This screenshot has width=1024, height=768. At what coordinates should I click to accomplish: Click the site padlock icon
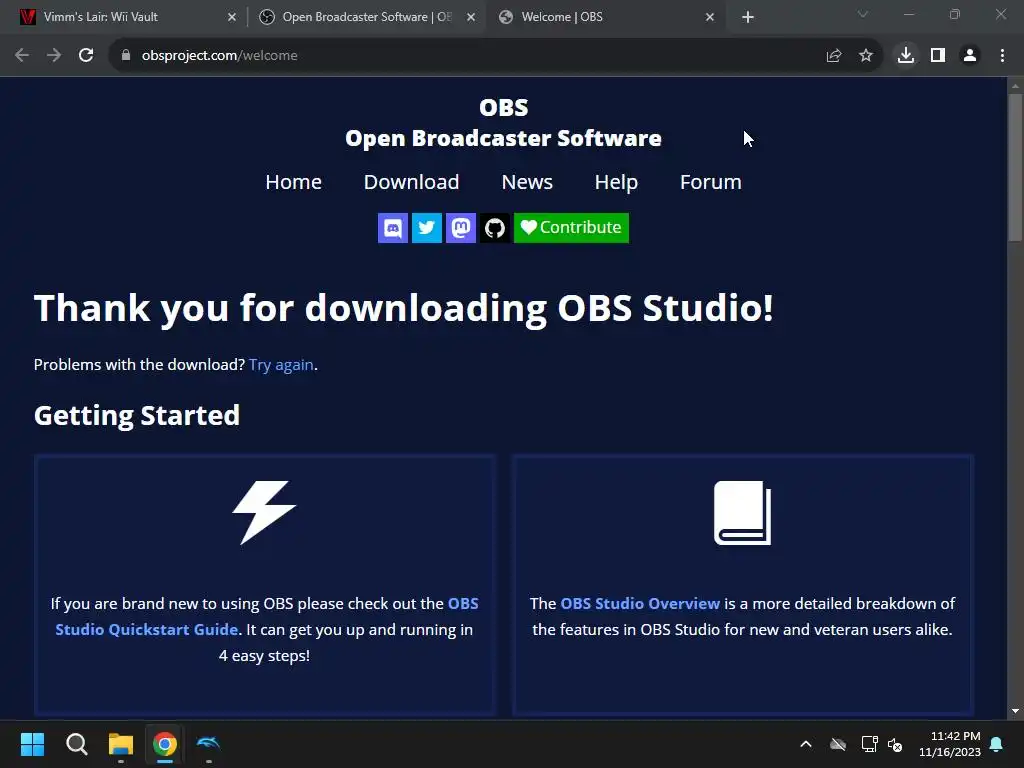coord(125,56)
